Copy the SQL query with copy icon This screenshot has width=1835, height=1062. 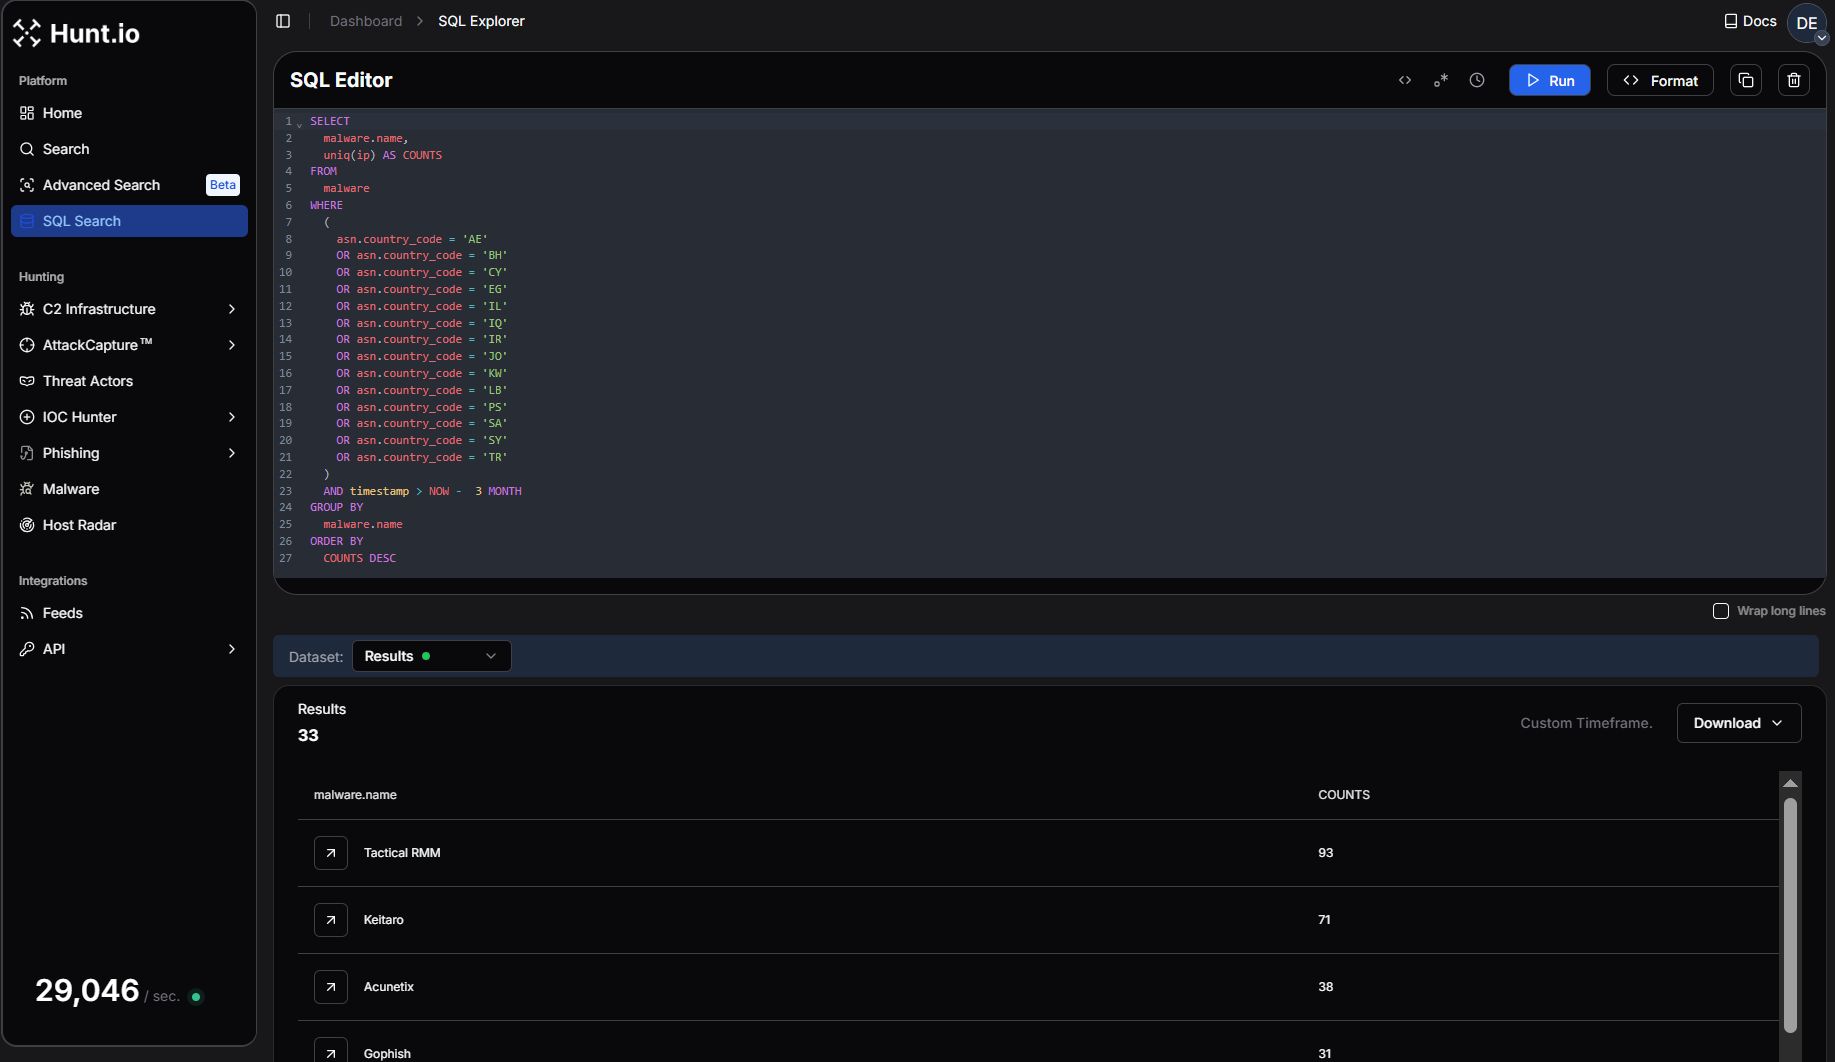pos(1746,80)
